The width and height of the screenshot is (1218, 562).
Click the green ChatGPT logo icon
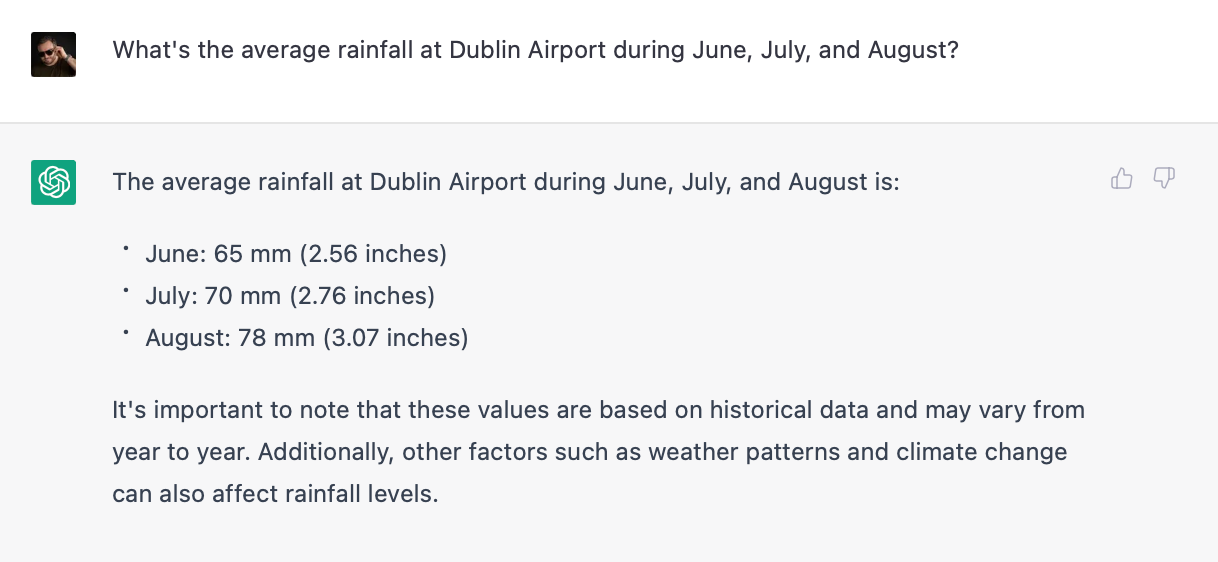(x=54, y=183)
